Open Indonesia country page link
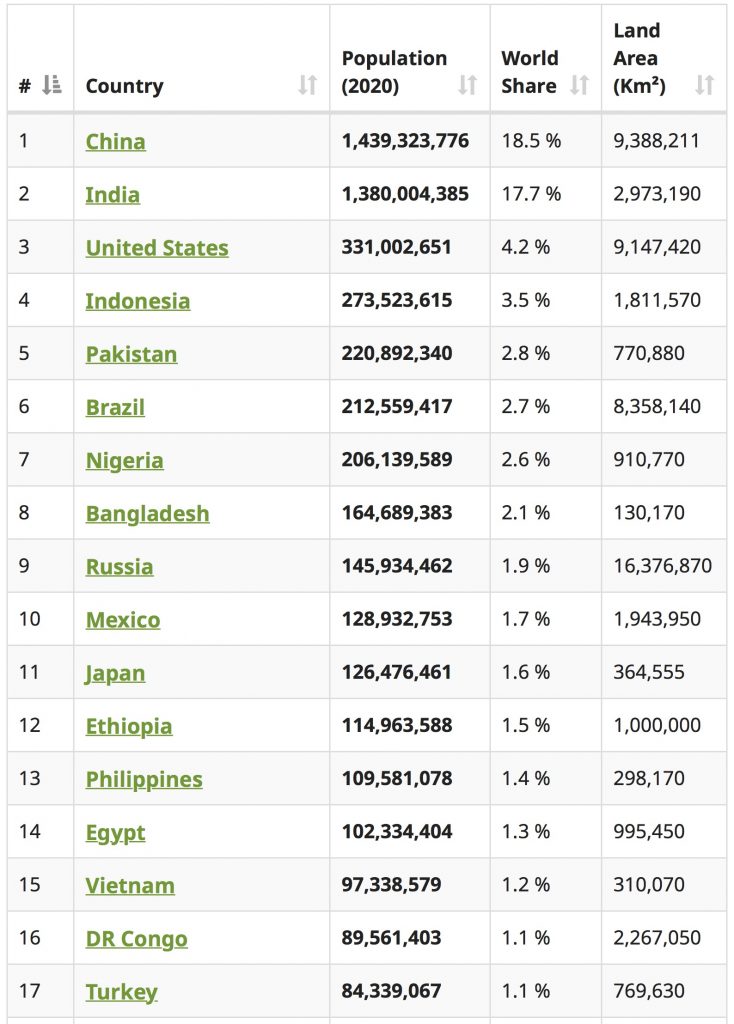This screenshot has height=1024, width=734. (x=137, y=300)
